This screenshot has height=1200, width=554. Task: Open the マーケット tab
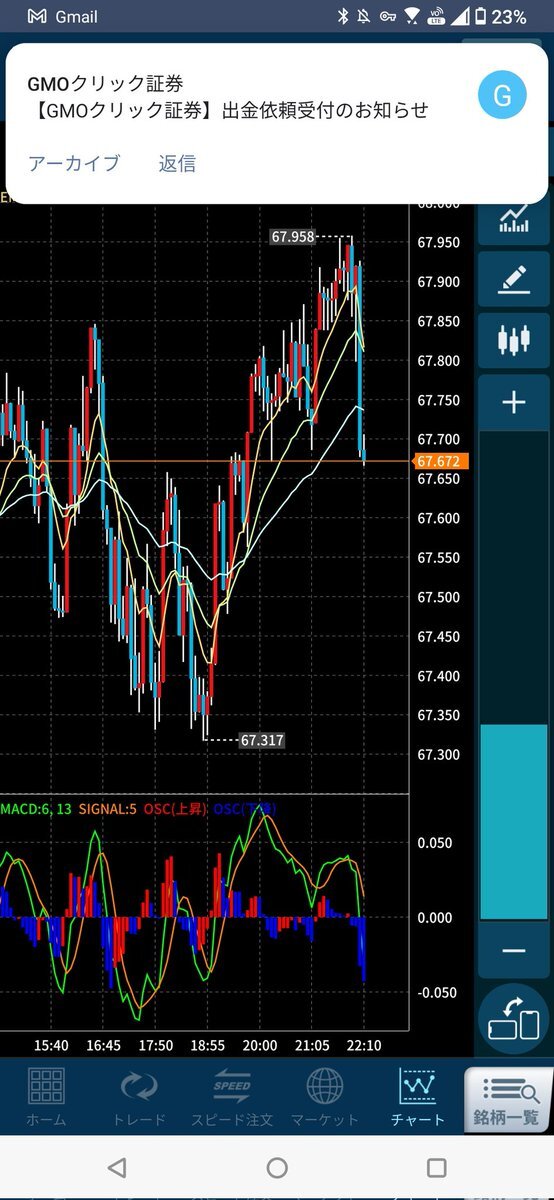click(325, 1097)
